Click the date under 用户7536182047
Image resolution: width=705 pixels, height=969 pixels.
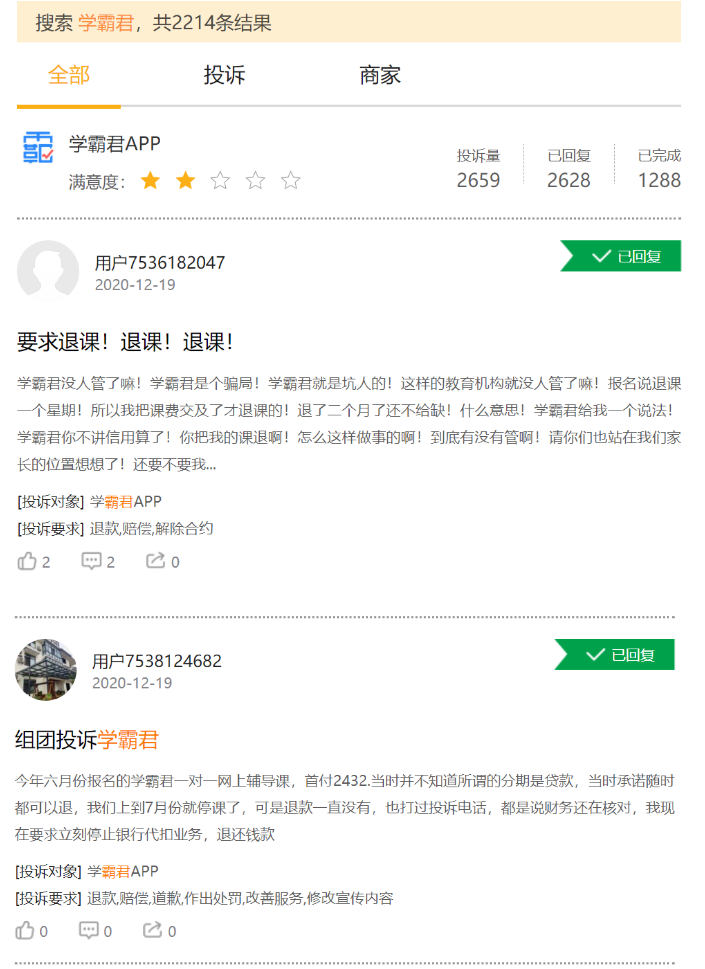click(135, 285)
